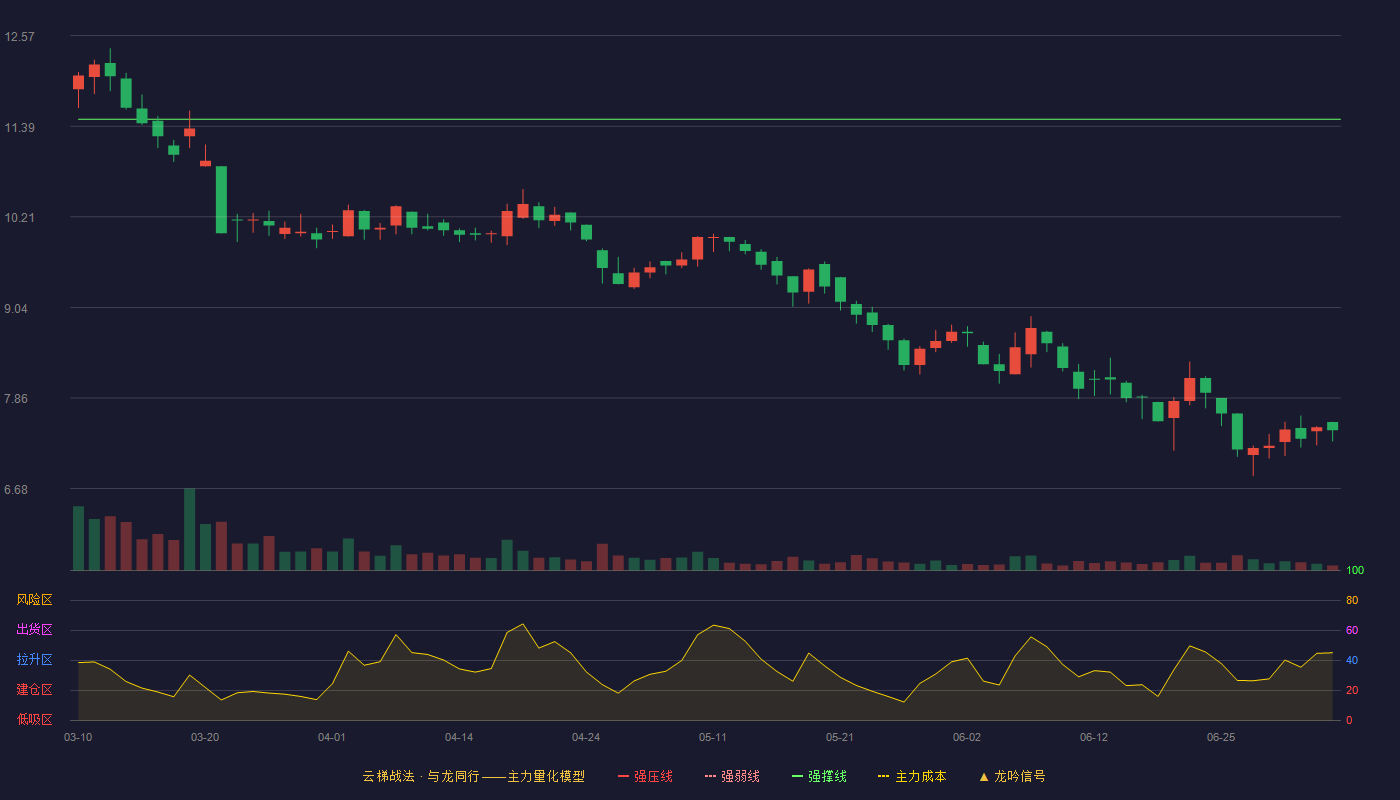
Task: Click the 低吸区 zone label
Action: click(34, 719)
